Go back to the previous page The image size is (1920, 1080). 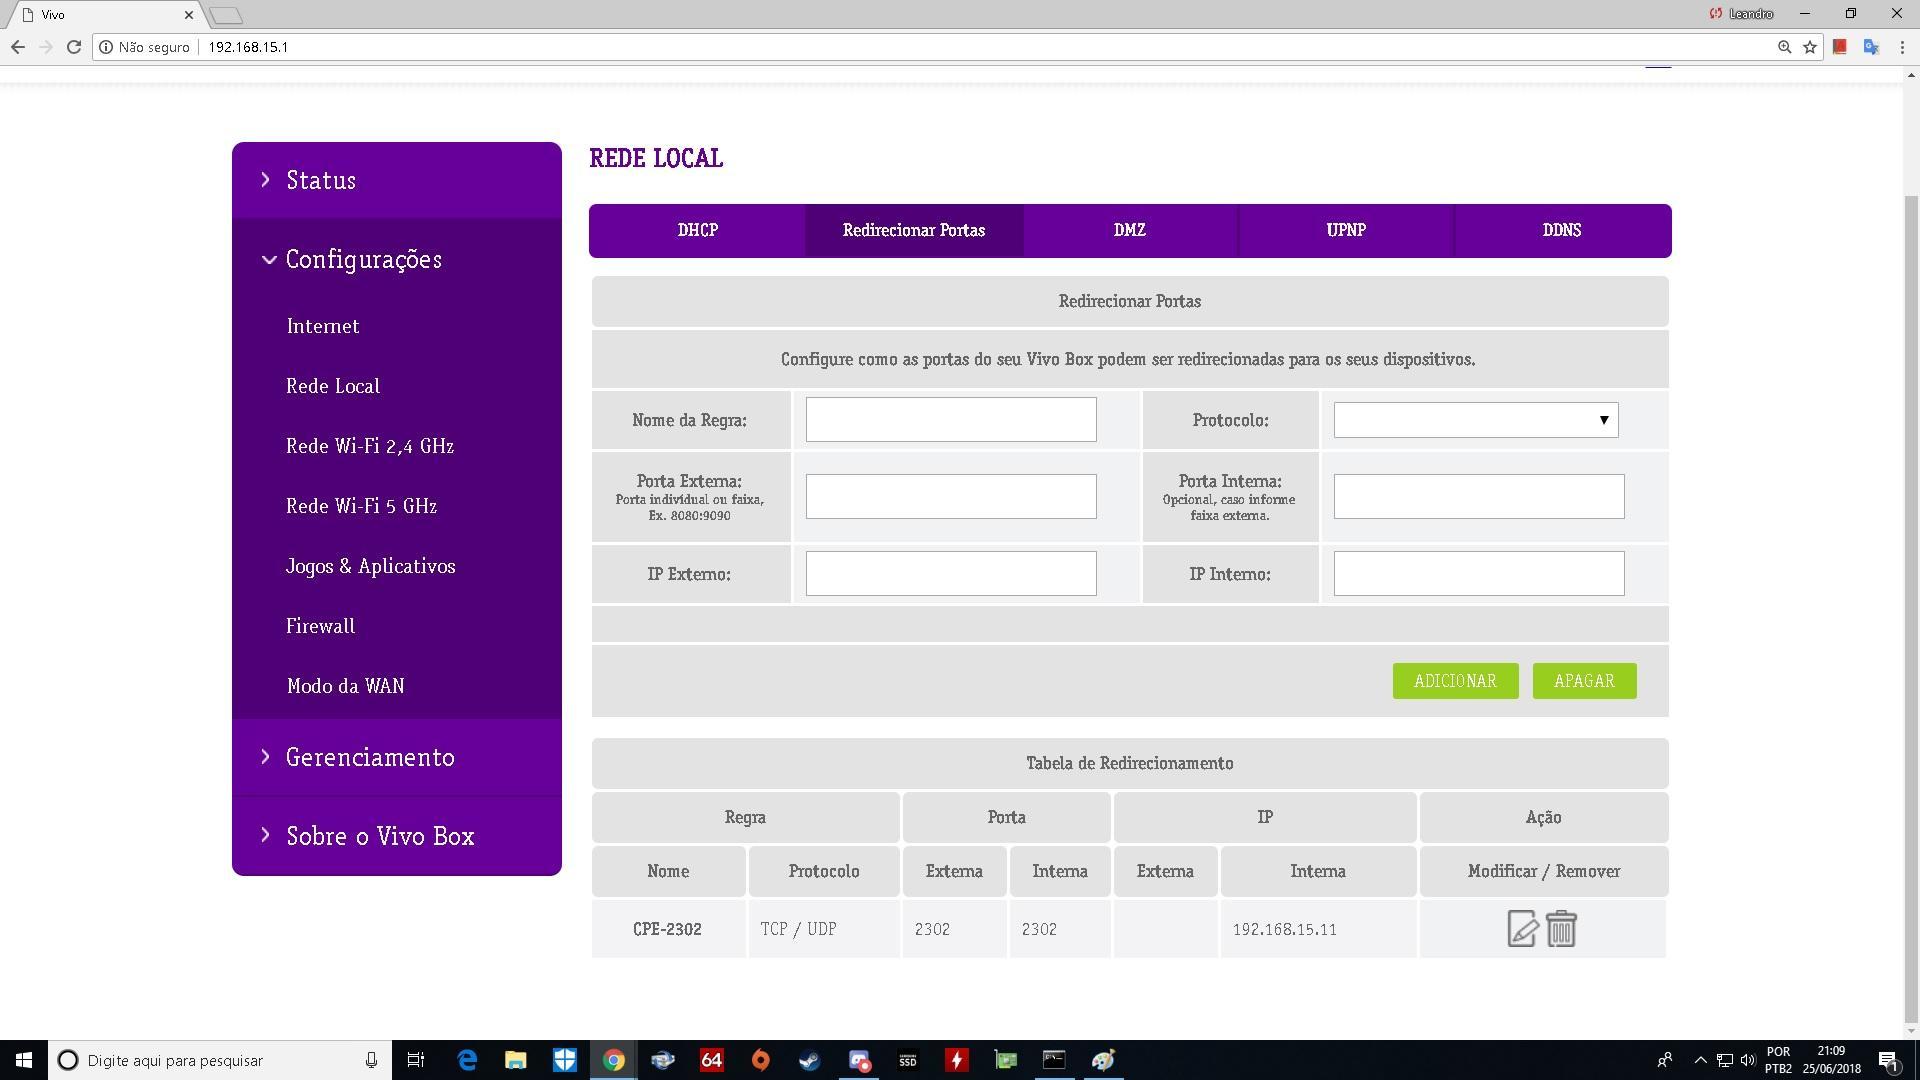[17, 47]
